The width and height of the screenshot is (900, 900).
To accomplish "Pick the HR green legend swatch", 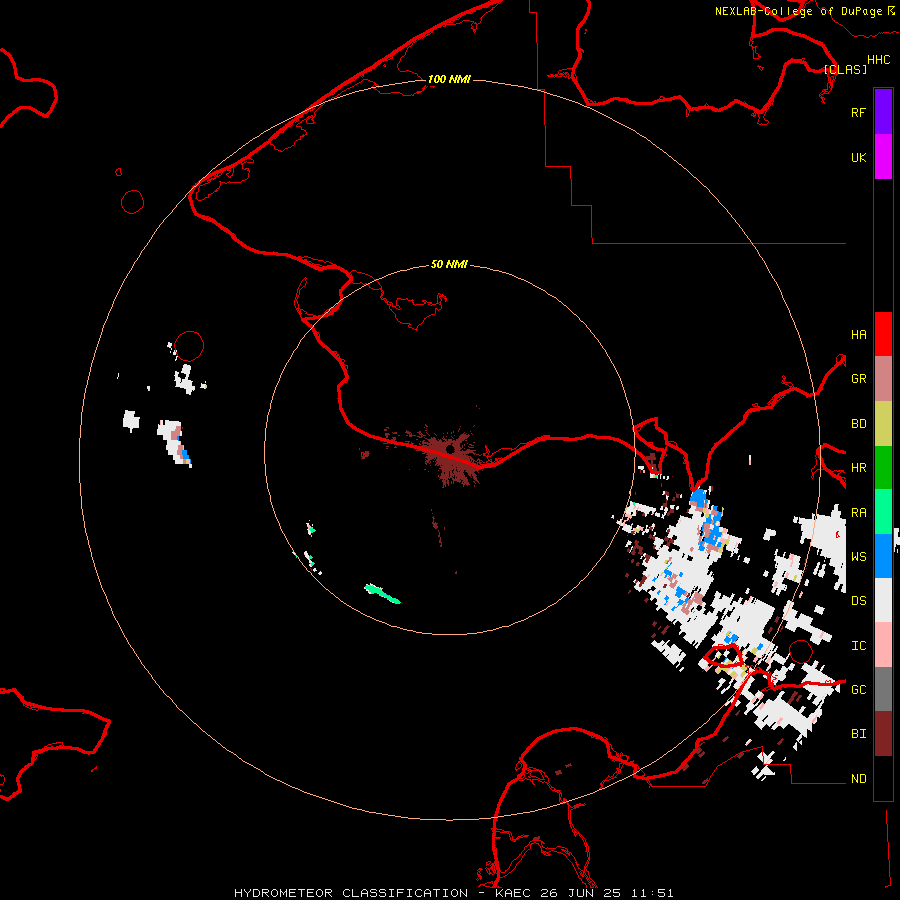I will (x=883, y=468).
